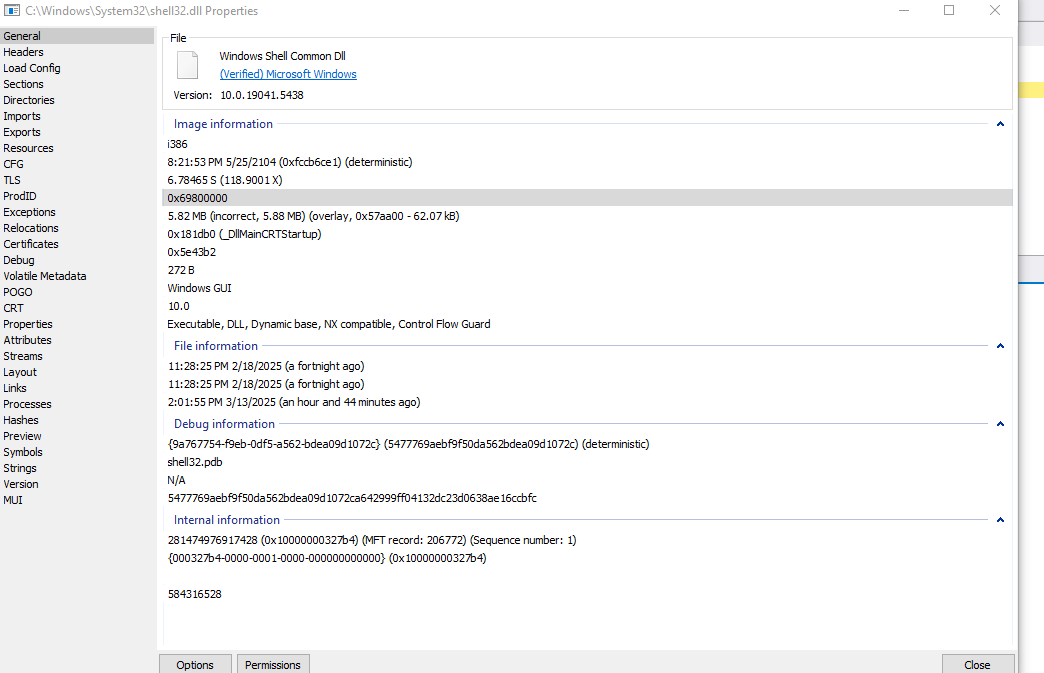
Task: Click the window icon in the title bar
Action: click(x=11, y=11)
